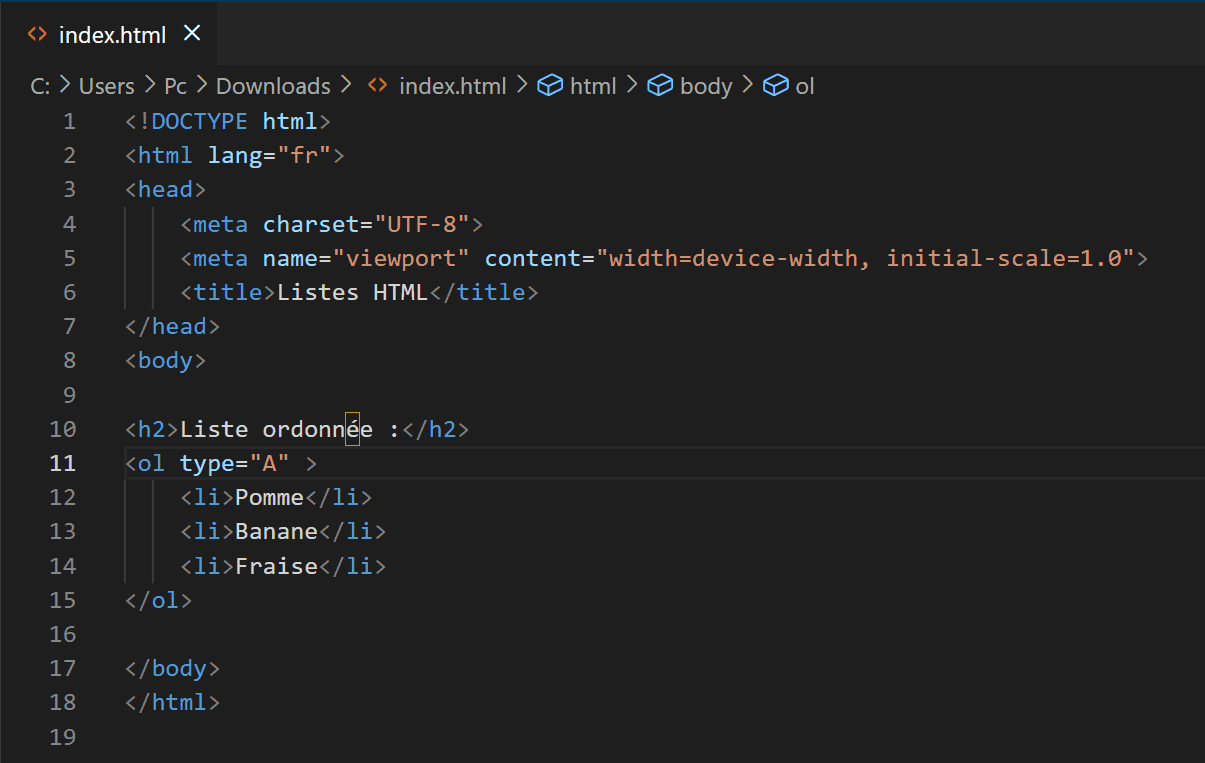The width and height of the screenshot is (1205, 763).
Task: Click the "A" attribute value
Action: (269, 464)
